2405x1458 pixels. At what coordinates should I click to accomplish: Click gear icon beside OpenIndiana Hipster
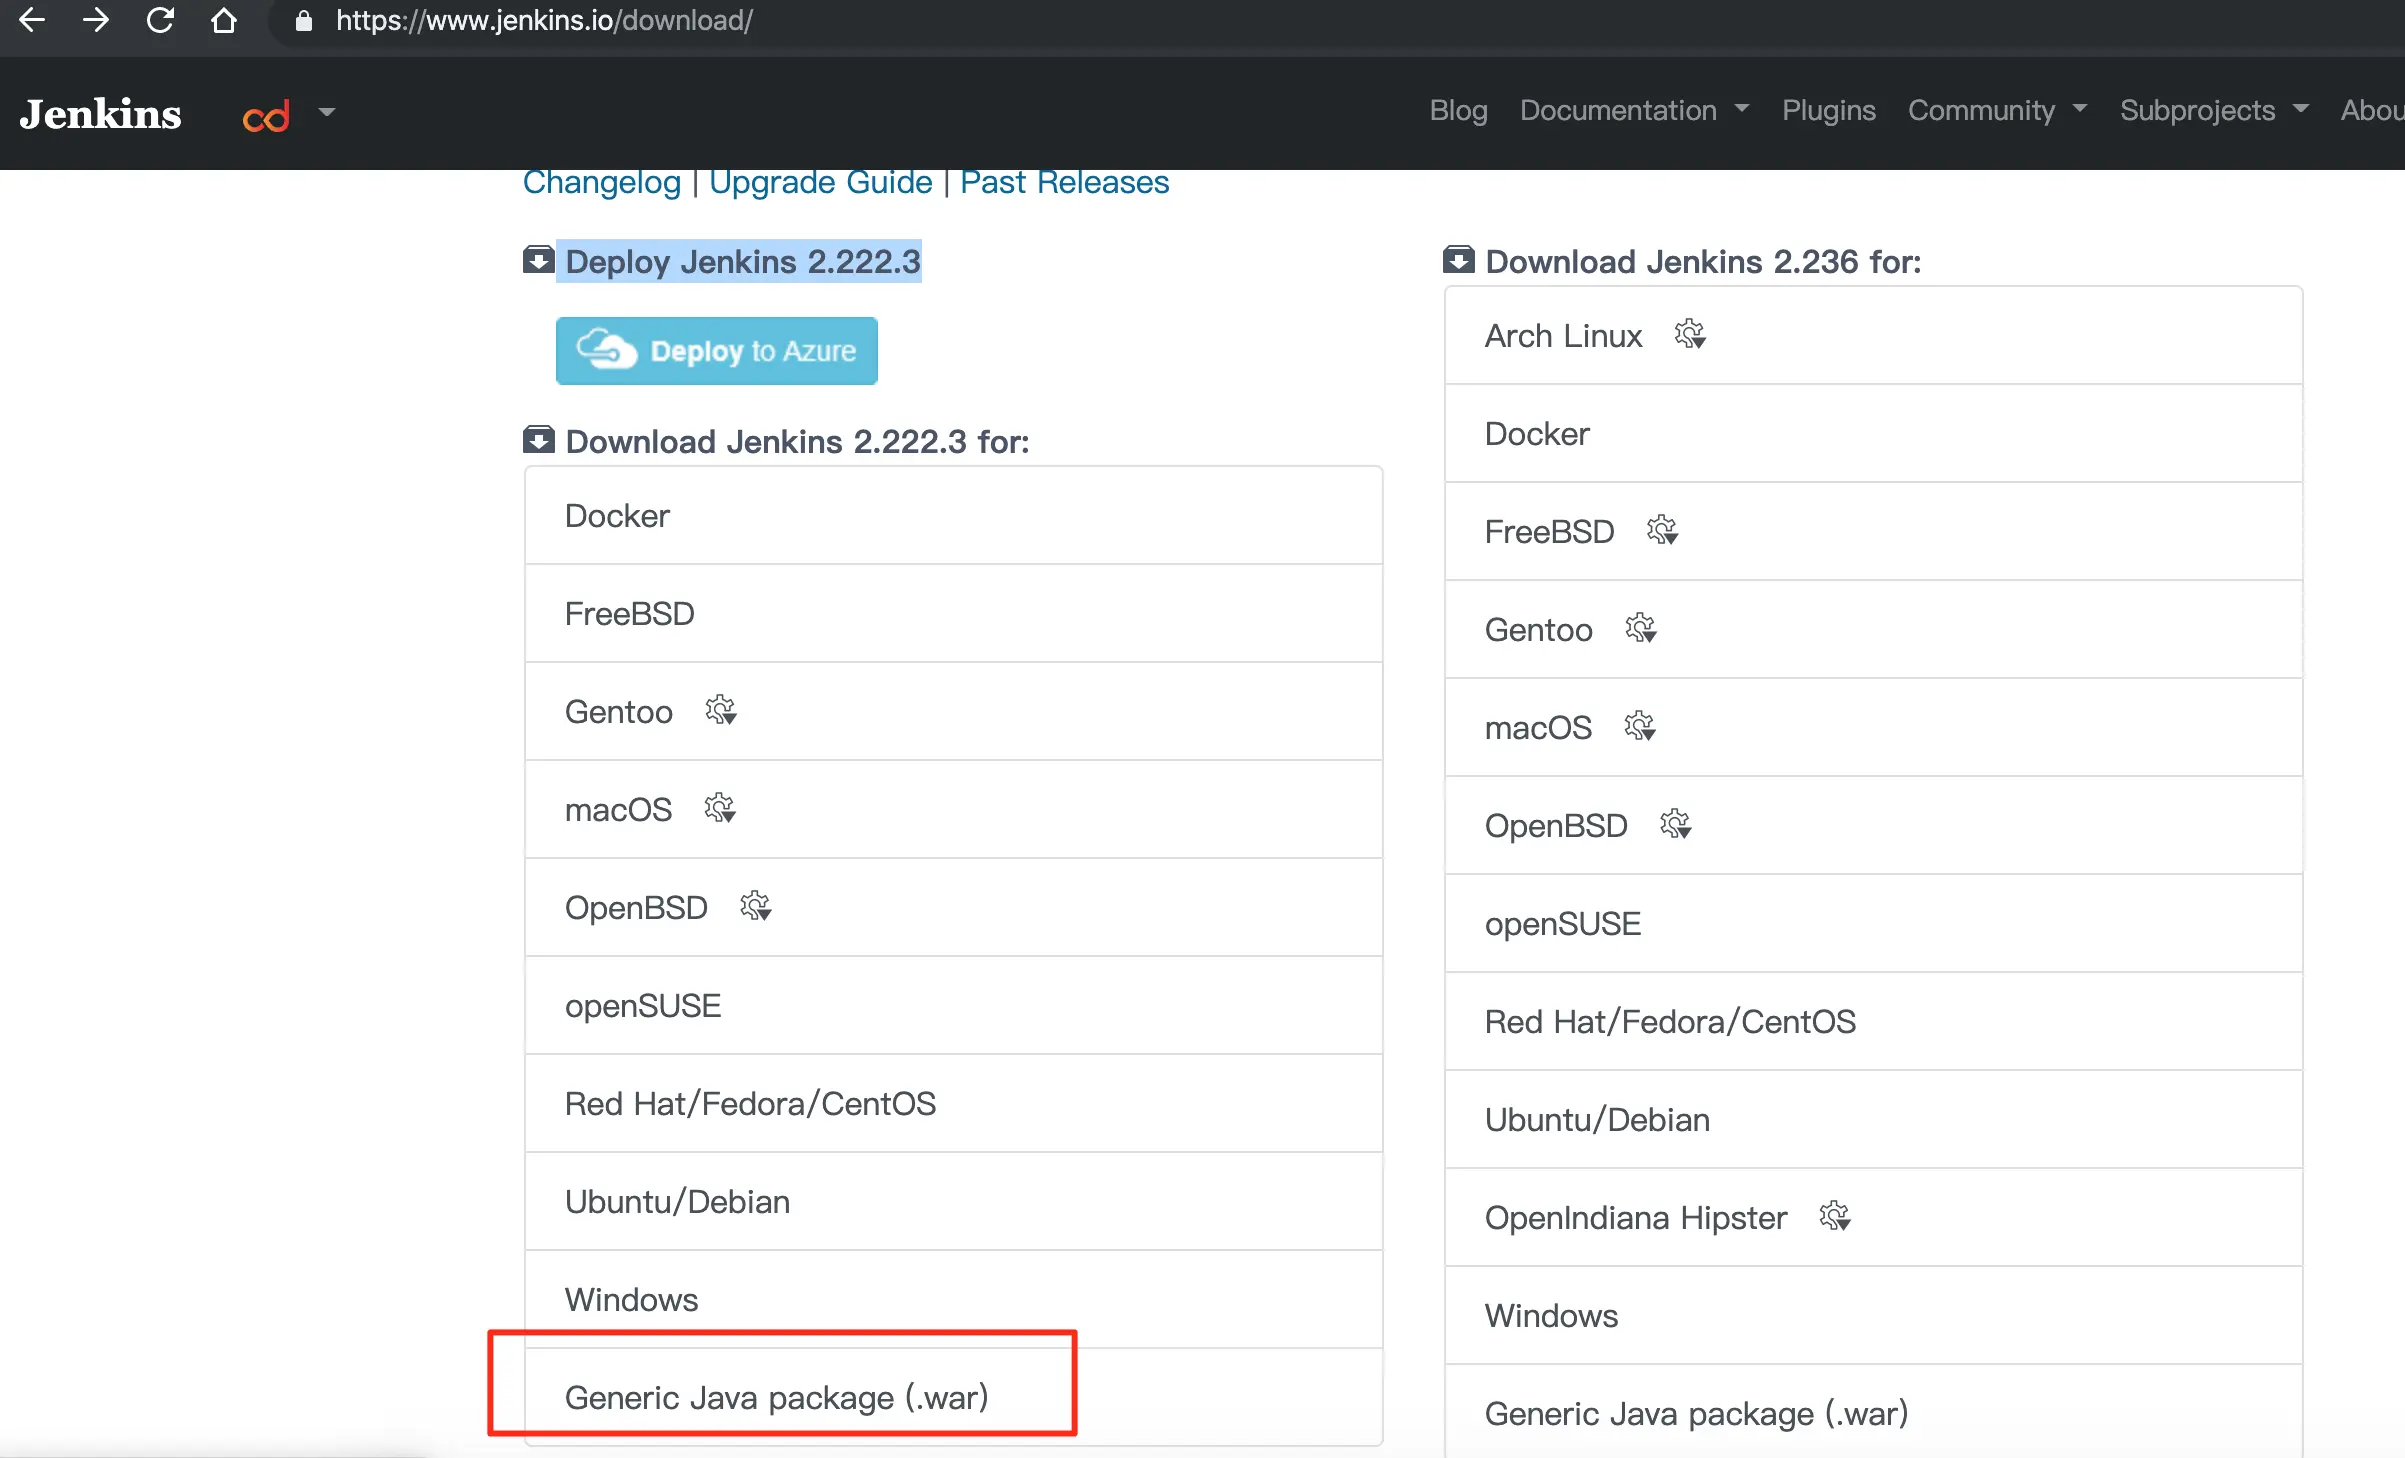pyautogui.click(x=1834, y=1216)
